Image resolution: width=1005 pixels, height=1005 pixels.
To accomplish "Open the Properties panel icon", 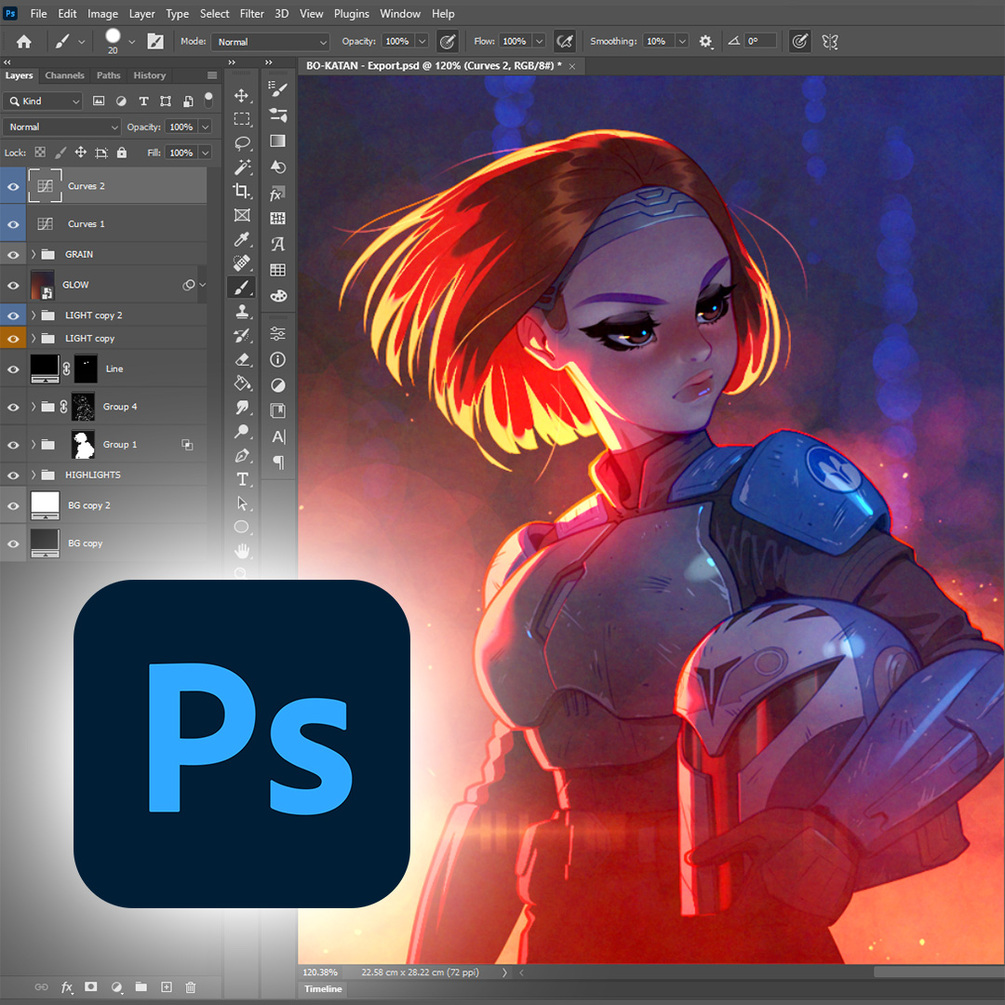I will [x=278, y=333].
